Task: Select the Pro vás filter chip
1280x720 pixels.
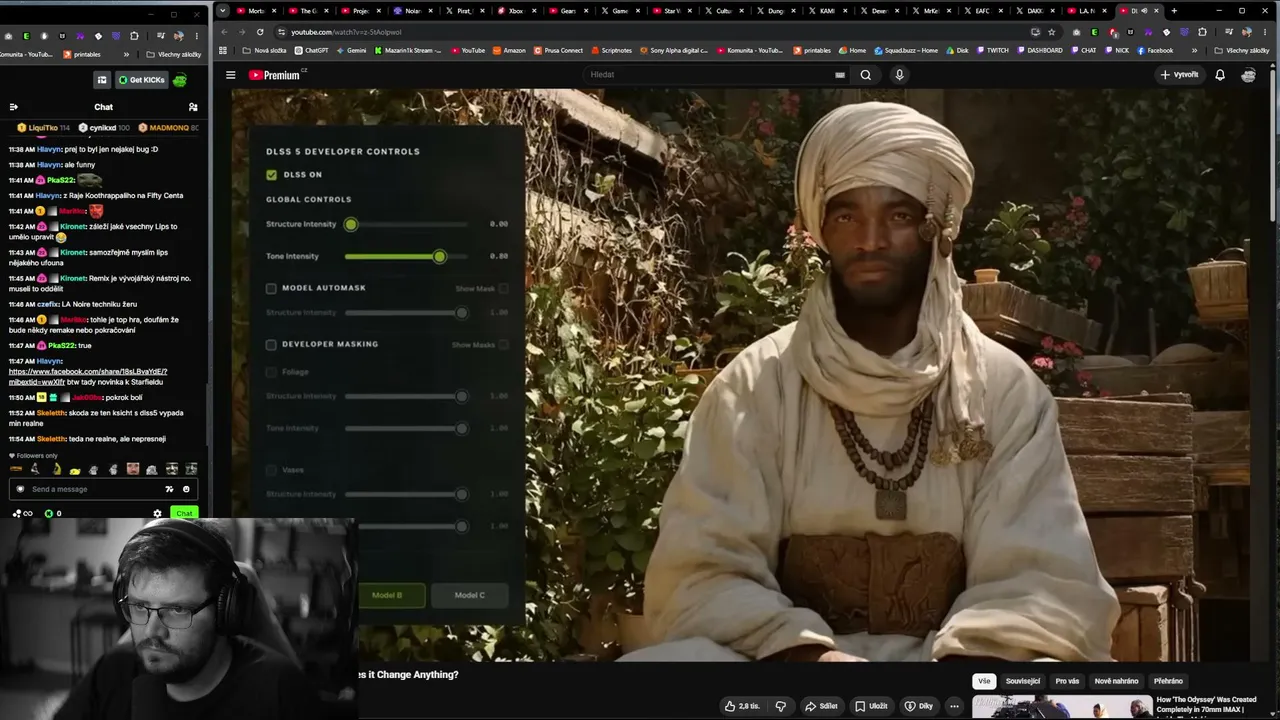Action: pos(1067,681)
